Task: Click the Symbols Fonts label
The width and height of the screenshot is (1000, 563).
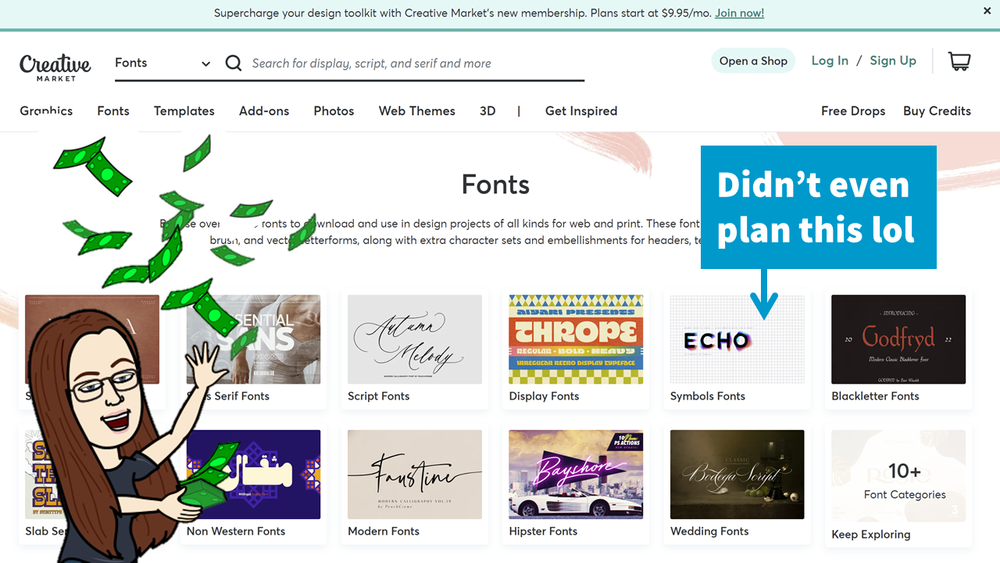Action: click(707, 396)
